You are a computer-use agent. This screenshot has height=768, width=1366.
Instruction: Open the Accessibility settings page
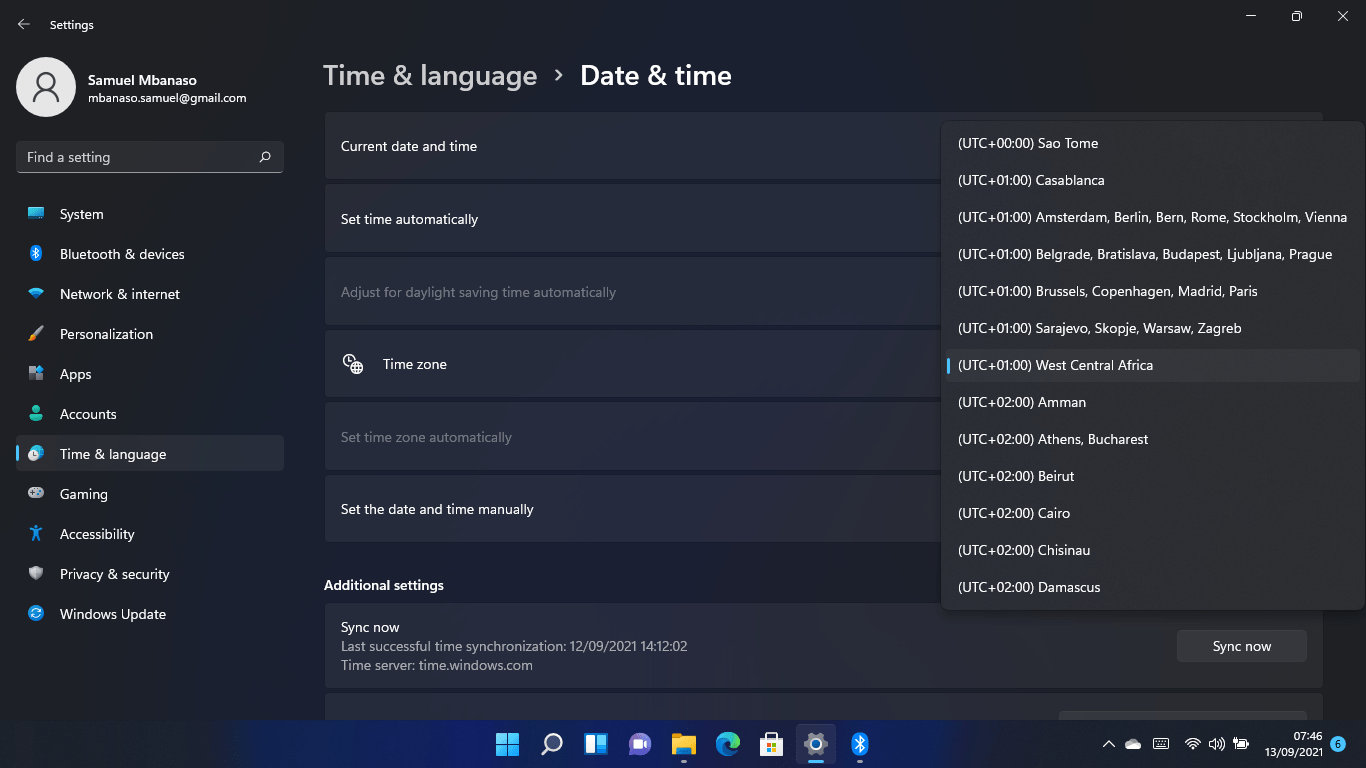coord(97,534)
